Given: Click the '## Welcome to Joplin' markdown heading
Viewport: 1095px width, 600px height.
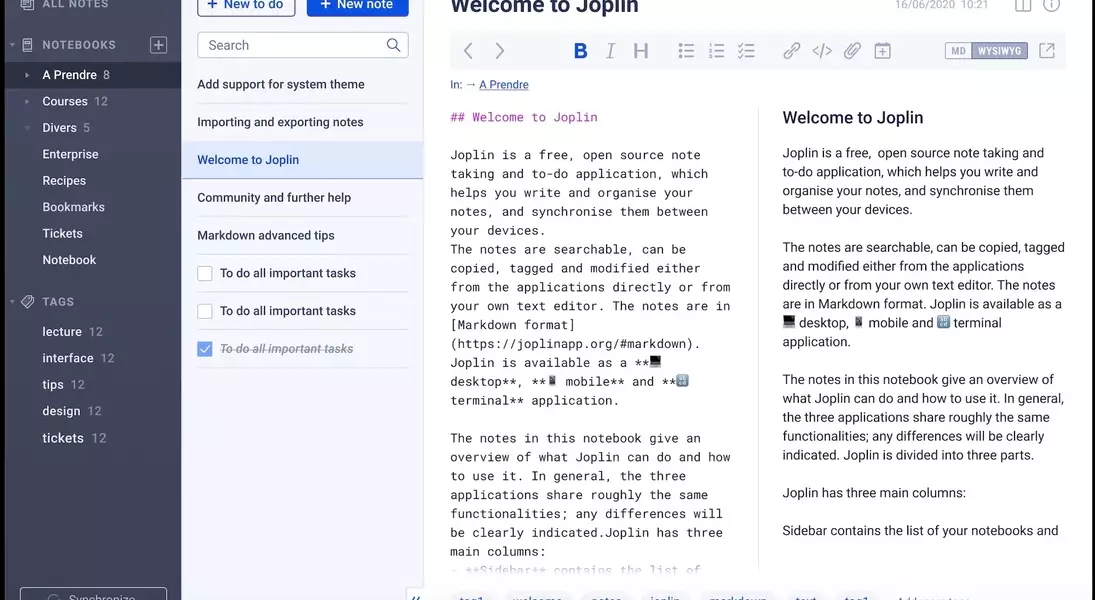Looking at the screenshot, I should coord(524,117).
